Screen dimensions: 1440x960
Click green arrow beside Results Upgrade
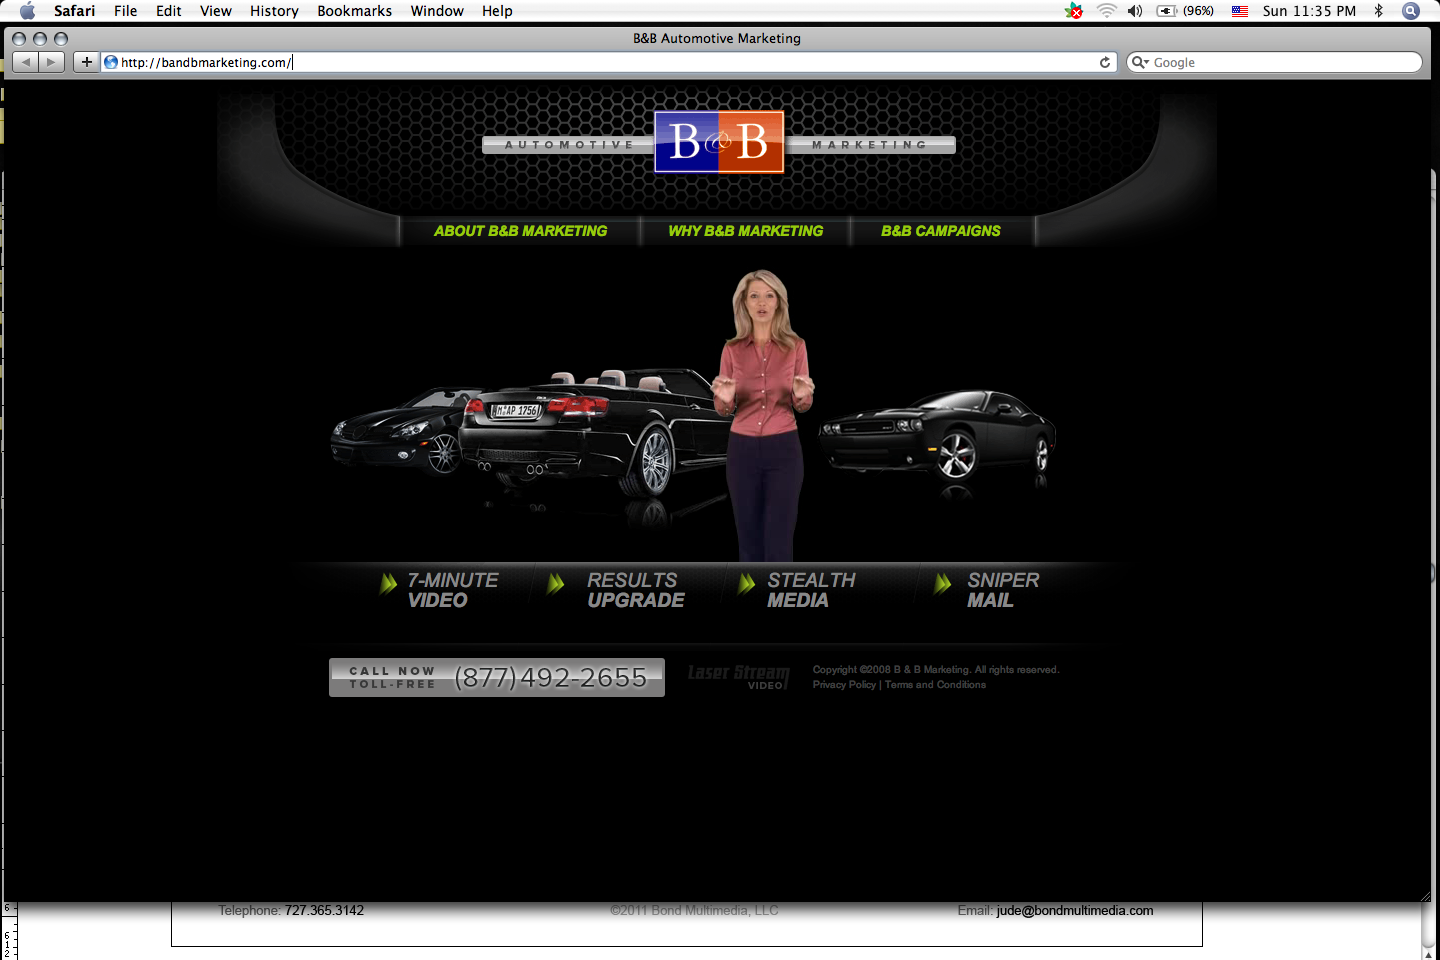coord(556,584)
